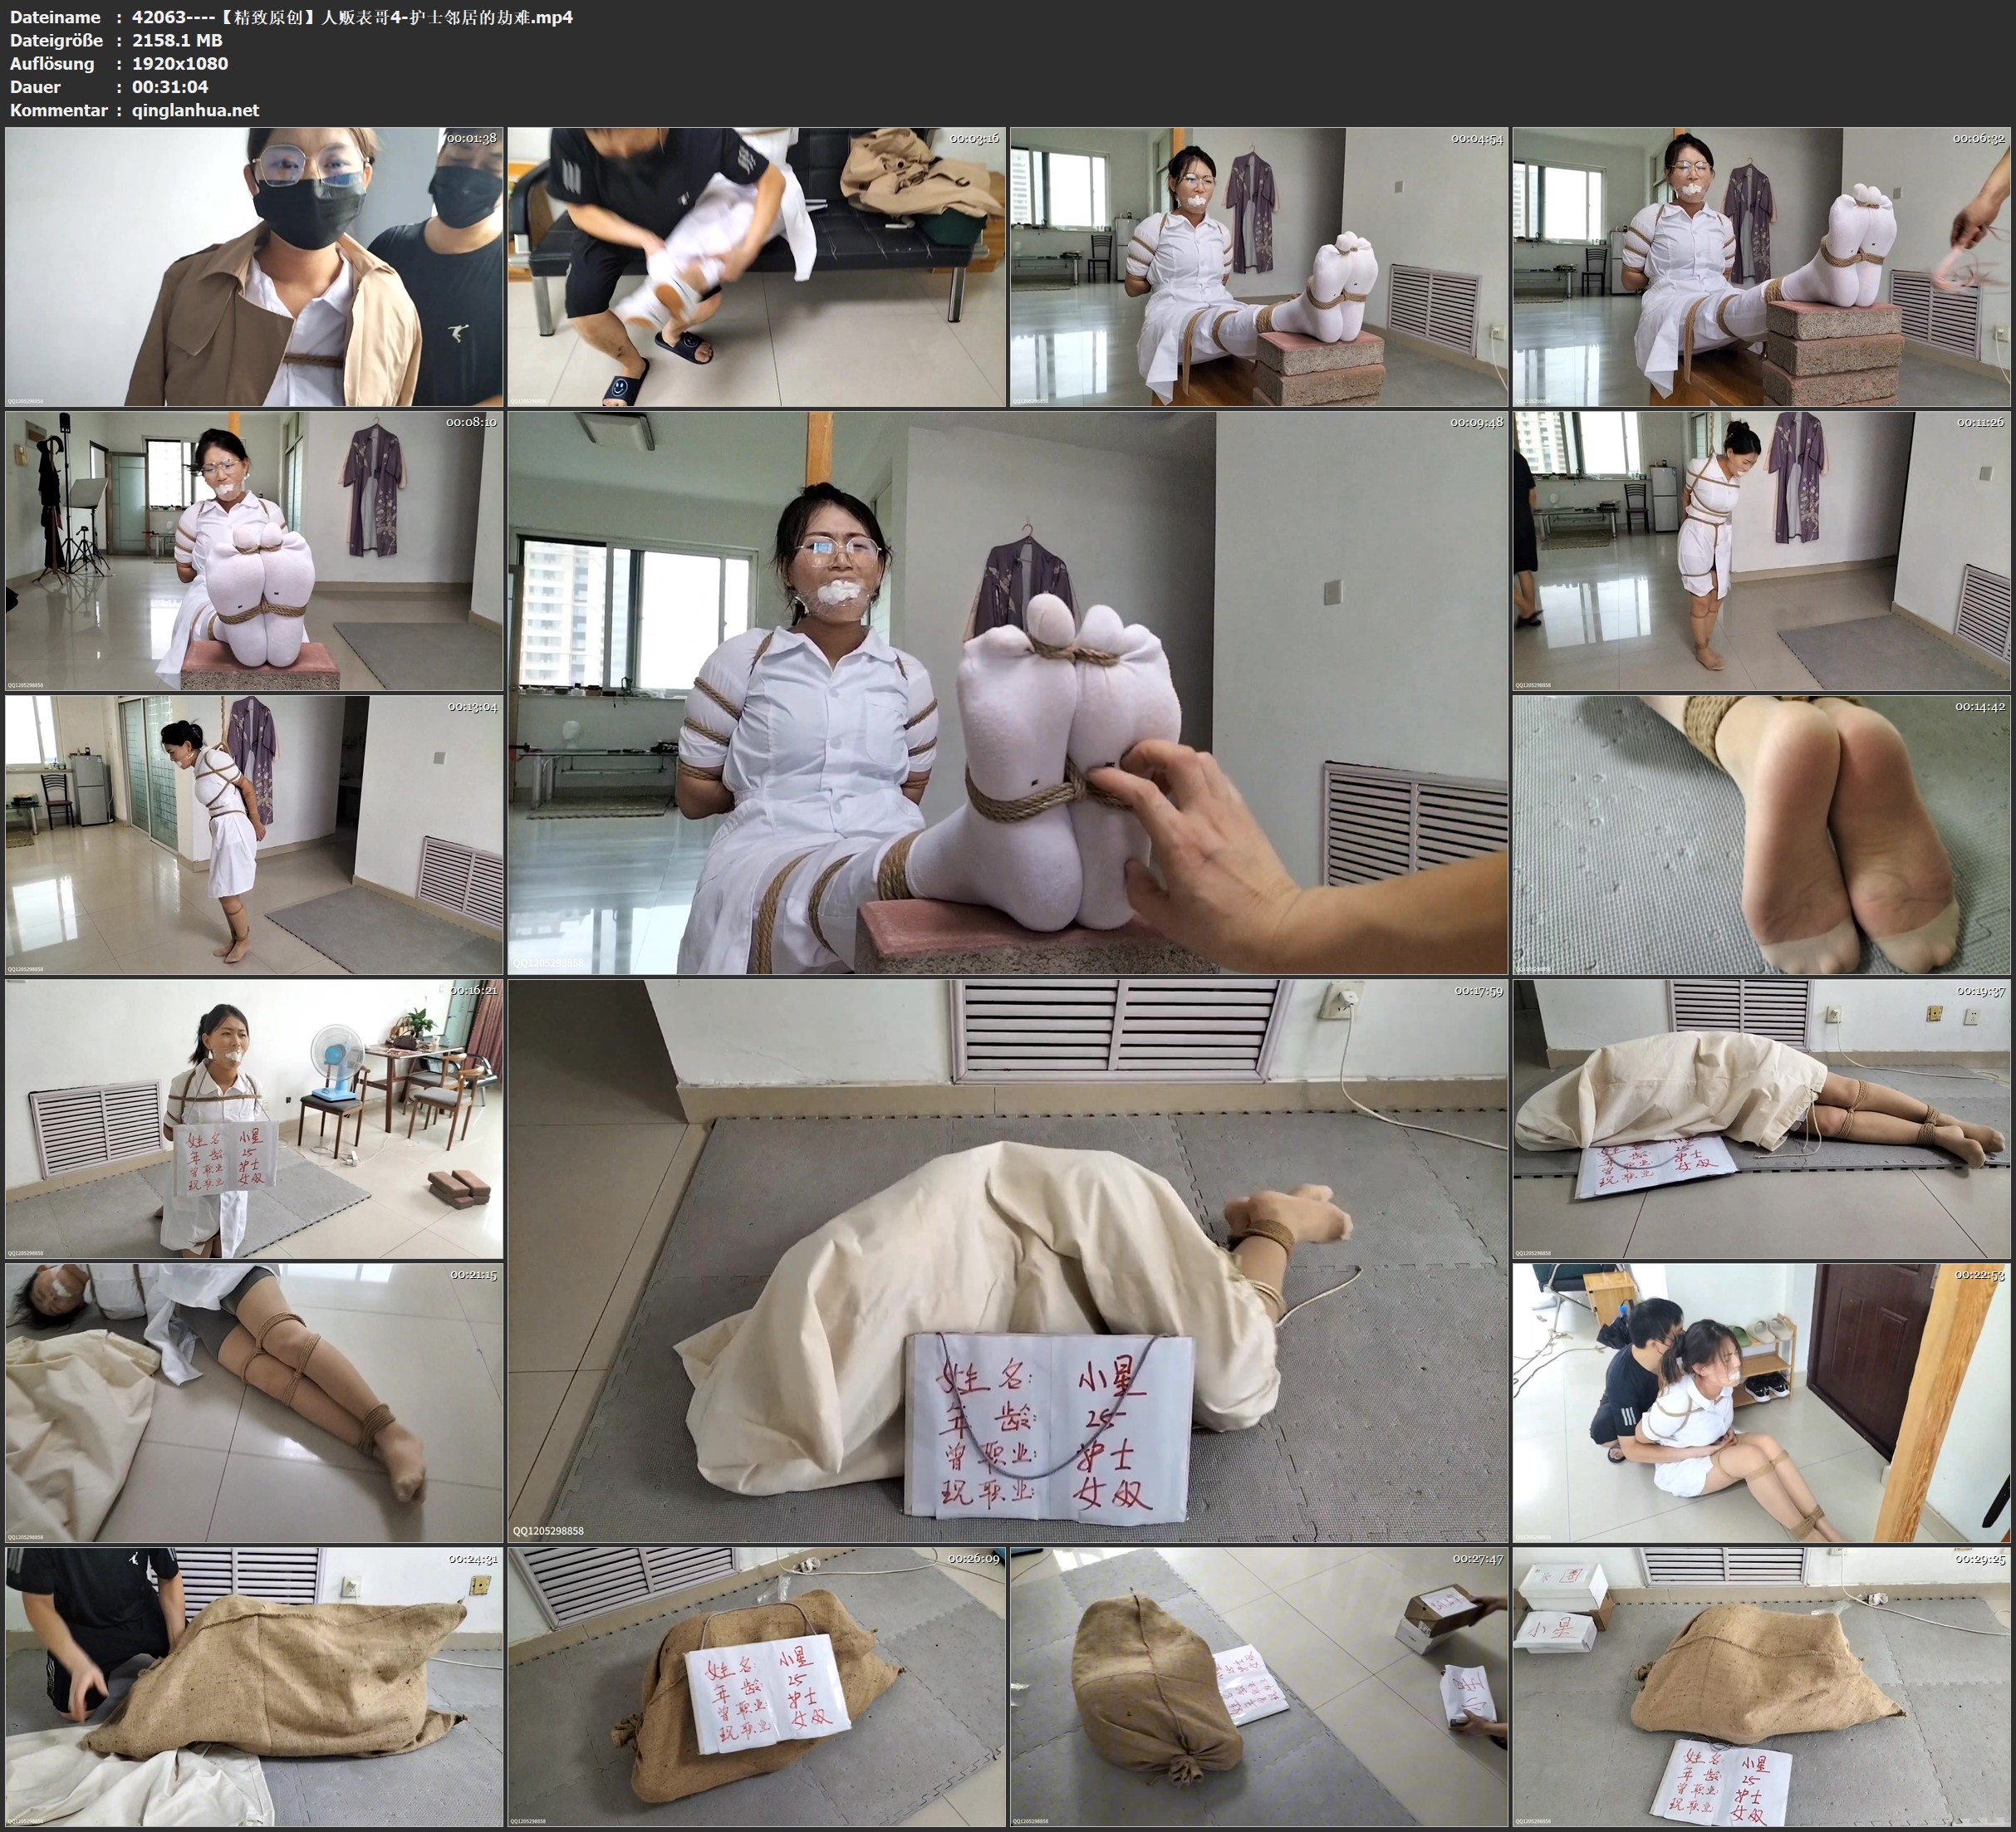This screenshot has width=2016, height=1832.
Task: Select the large frame at 00:17:59
Action: coord(1007,1261)
